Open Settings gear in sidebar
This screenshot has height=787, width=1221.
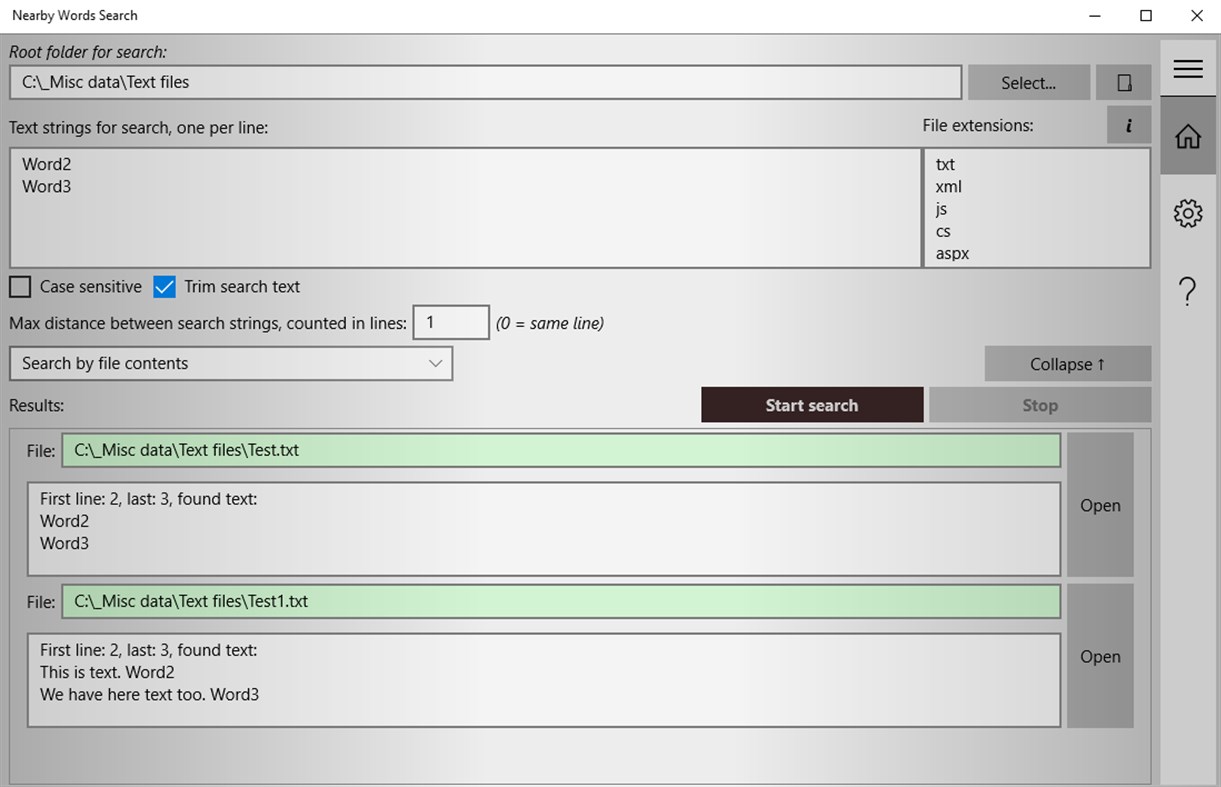pyautogui.click(x=1188, y=213)
